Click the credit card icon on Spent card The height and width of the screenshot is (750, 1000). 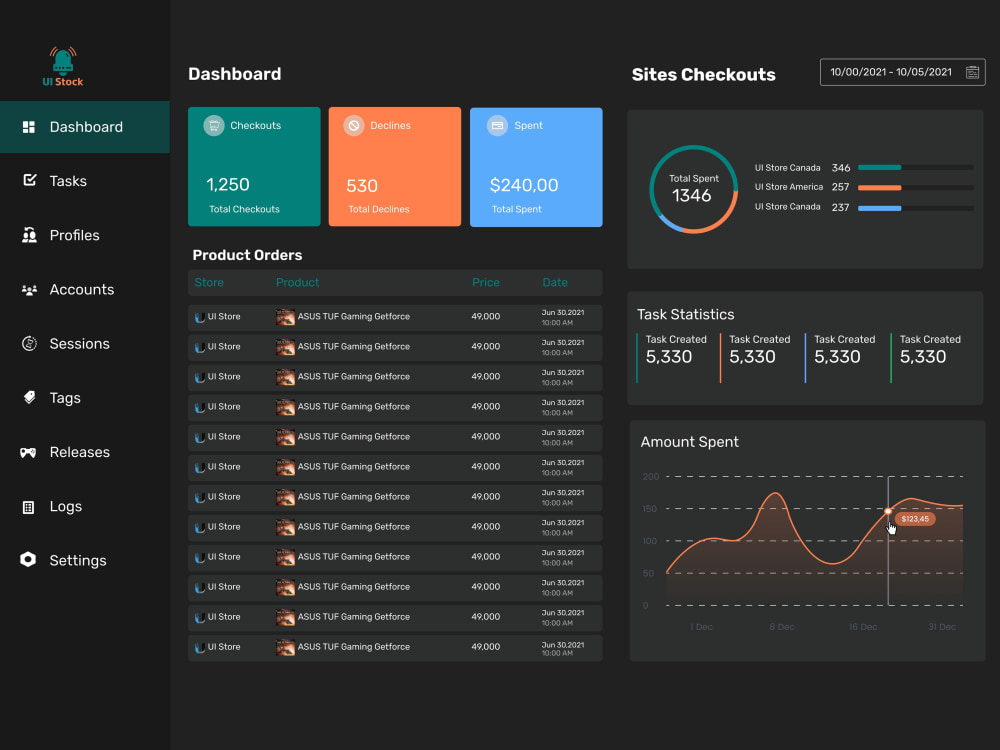click(497, 126)
